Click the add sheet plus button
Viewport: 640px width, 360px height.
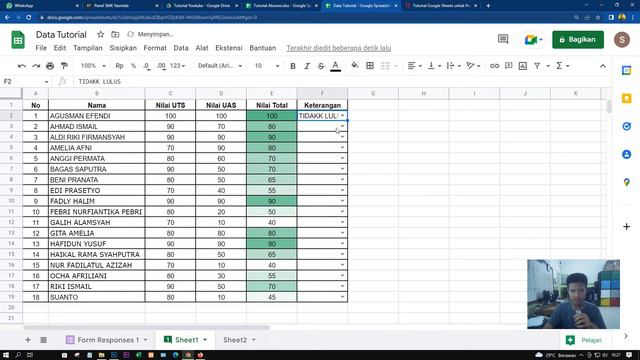[28, 340]
